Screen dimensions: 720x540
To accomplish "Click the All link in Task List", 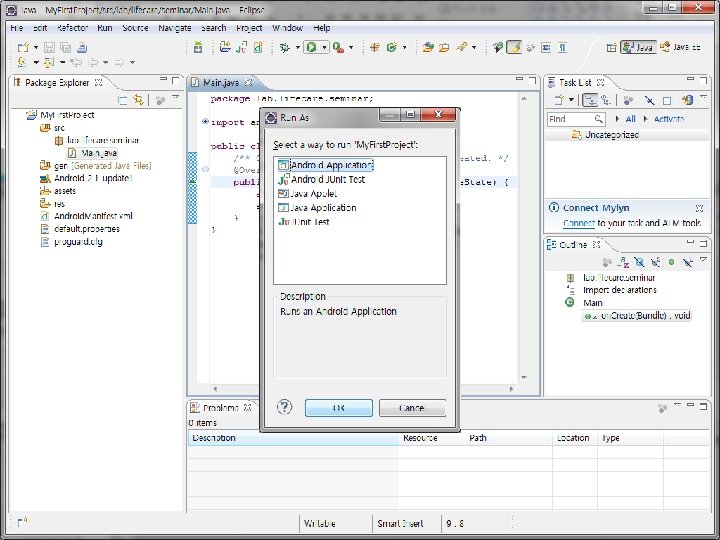I will coord(630,119).
